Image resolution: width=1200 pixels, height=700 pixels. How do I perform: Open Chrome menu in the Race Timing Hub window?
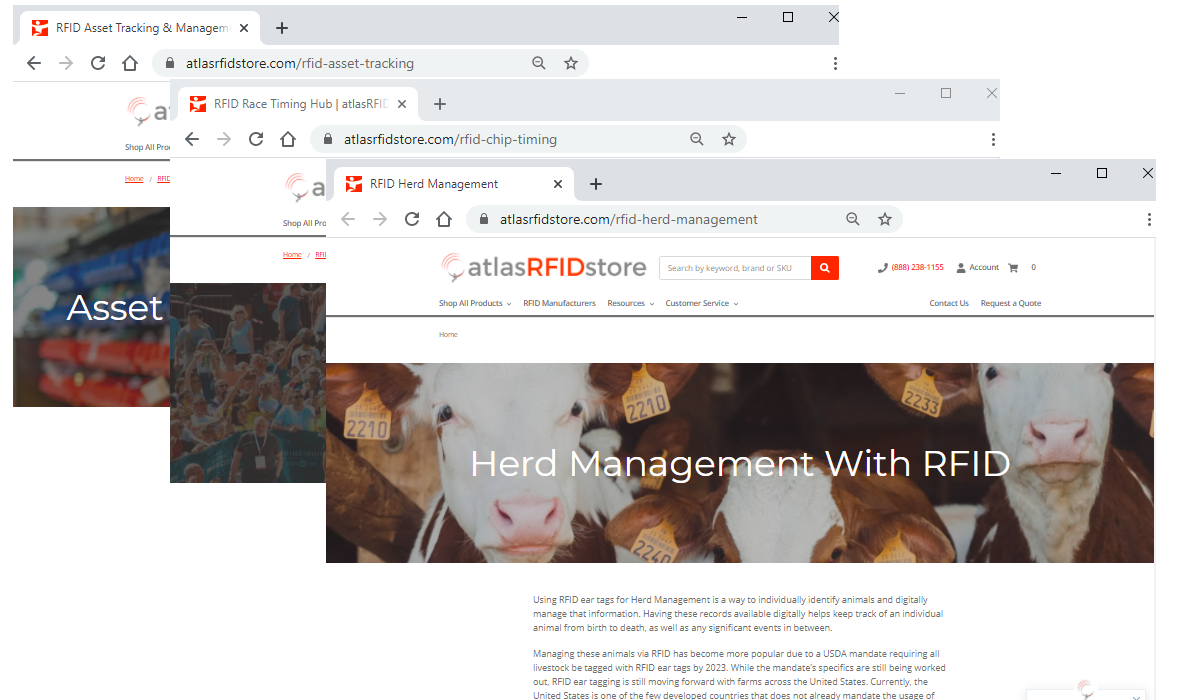tap(993, 139)
